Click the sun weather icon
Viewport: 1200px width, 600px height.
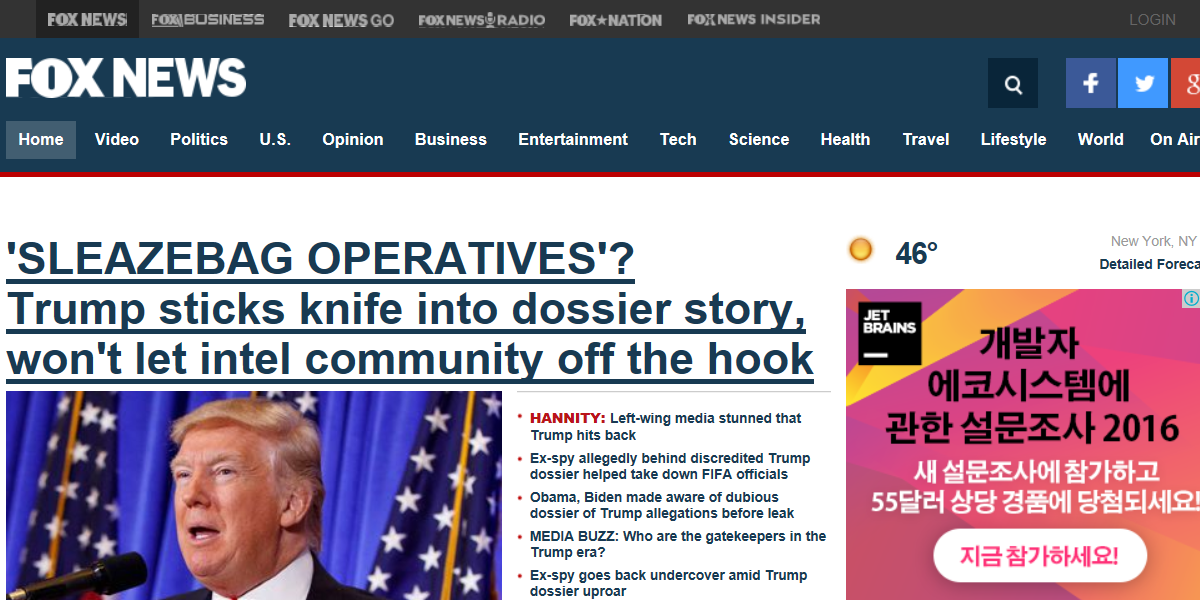(860, 250)
